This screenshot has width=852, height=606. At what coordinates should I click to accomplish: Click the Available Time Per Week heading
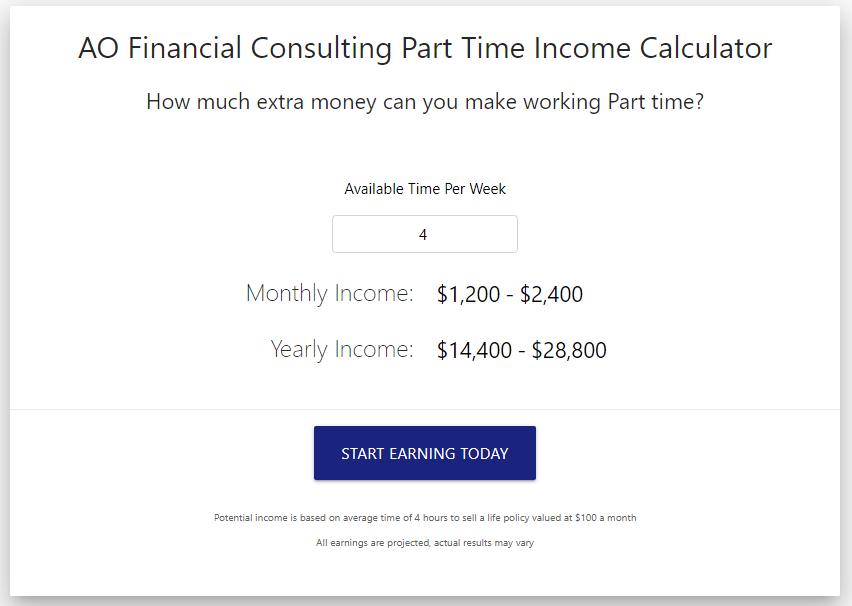coord(424,188)
